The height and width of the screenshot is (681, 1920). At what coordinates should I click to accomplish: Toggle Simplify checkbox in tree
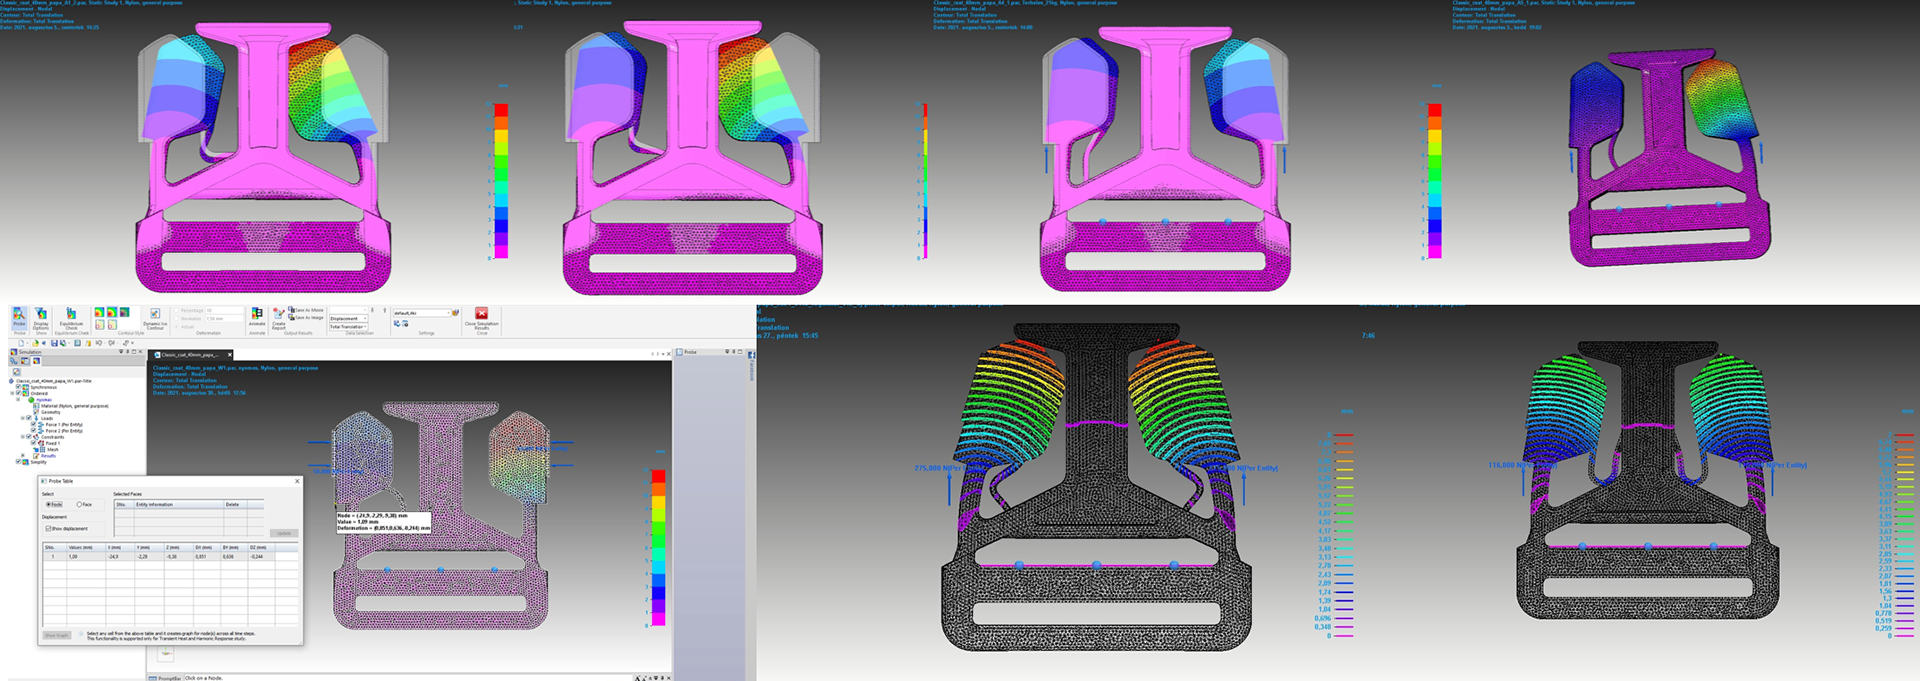[18, 461]
